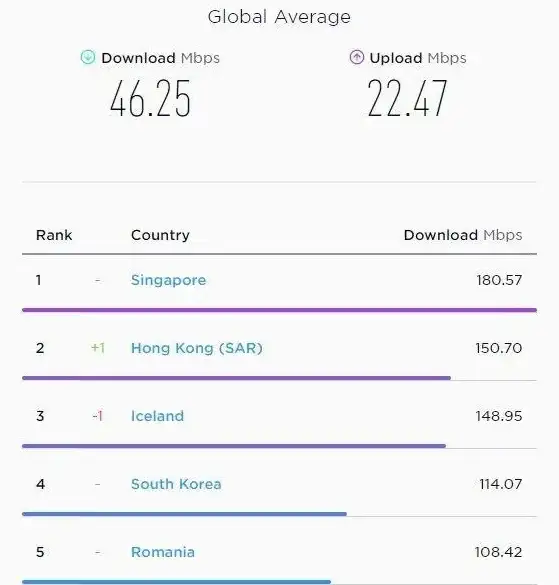This screenshot has height=585, width=559.
Task: Open the South Korea country link
Action: (x=176, y=484)
